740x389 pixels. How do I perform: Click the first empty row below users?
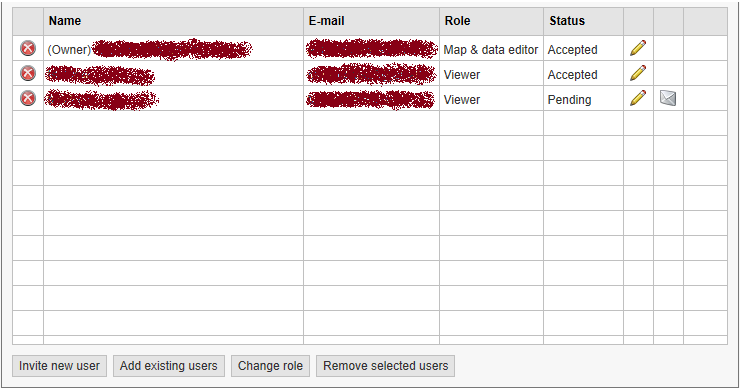pos(370,123)
